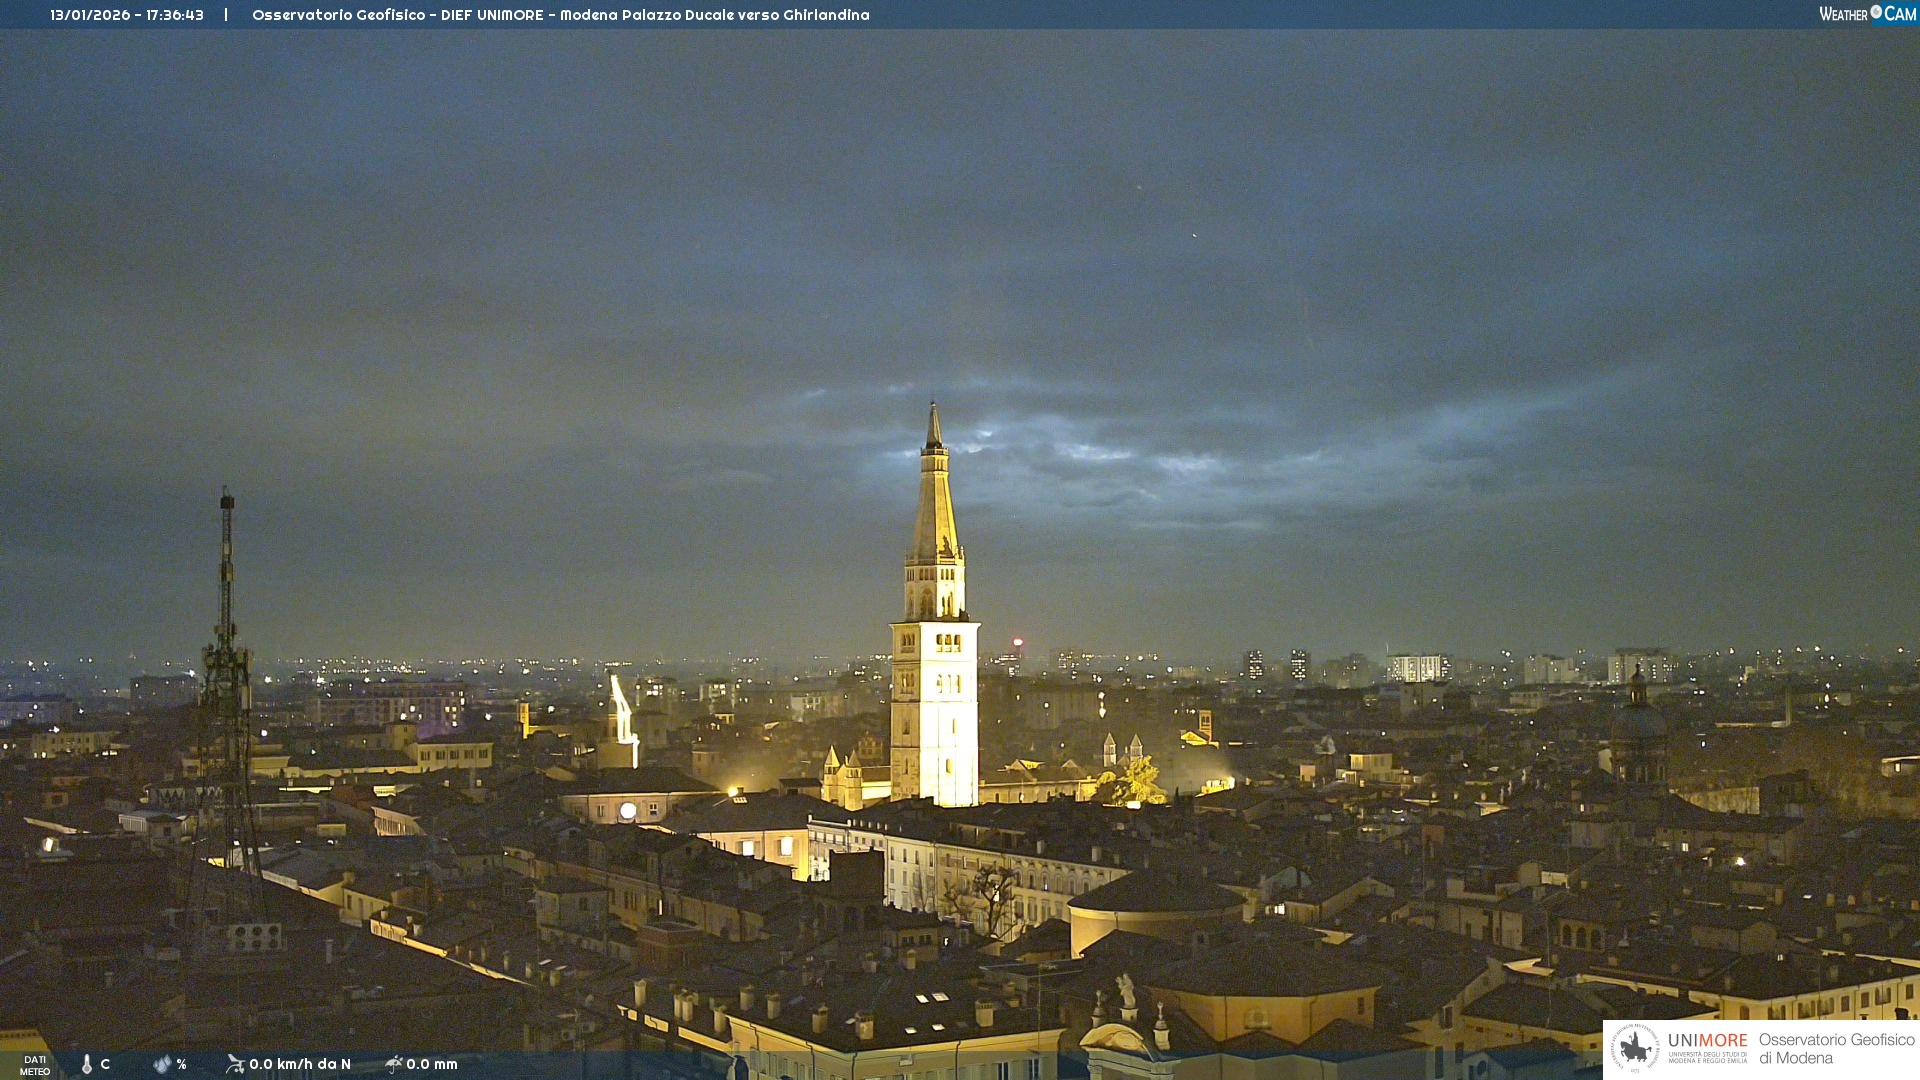1920x1080 pixels.
Task: Click the wind speed icon
Action: [235, 1064]
